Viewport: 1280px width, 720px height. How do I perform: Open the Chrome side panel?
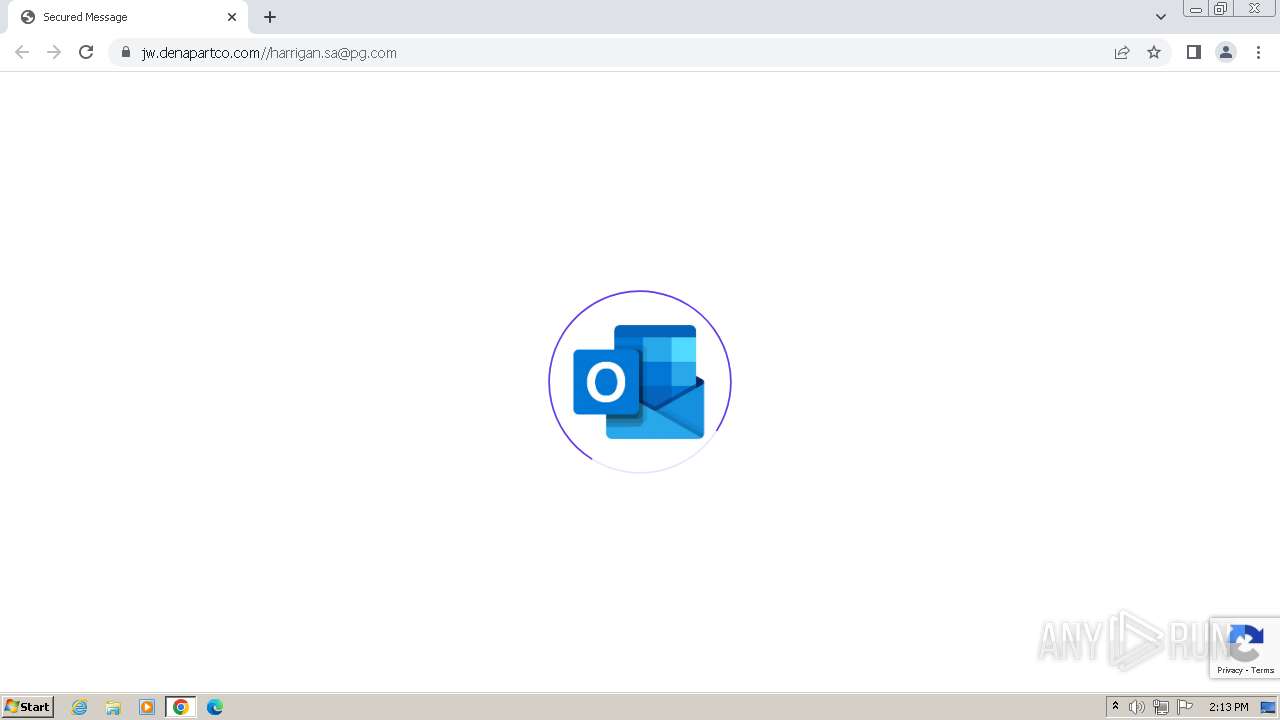point(1193,52)
